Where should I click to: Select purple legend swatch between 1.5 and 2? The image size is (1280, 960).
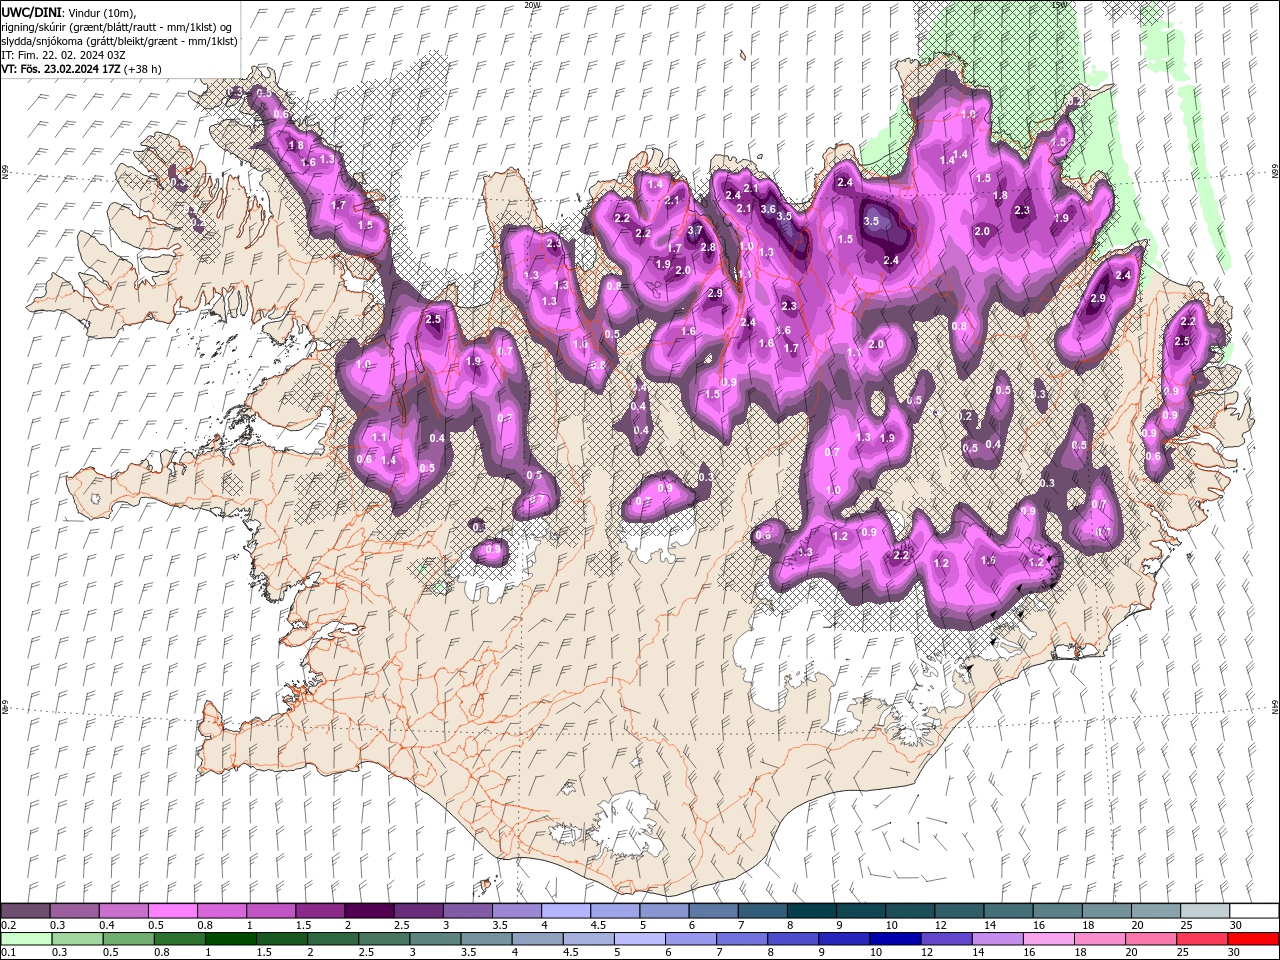pyautogui.click(x=320, y=910)
